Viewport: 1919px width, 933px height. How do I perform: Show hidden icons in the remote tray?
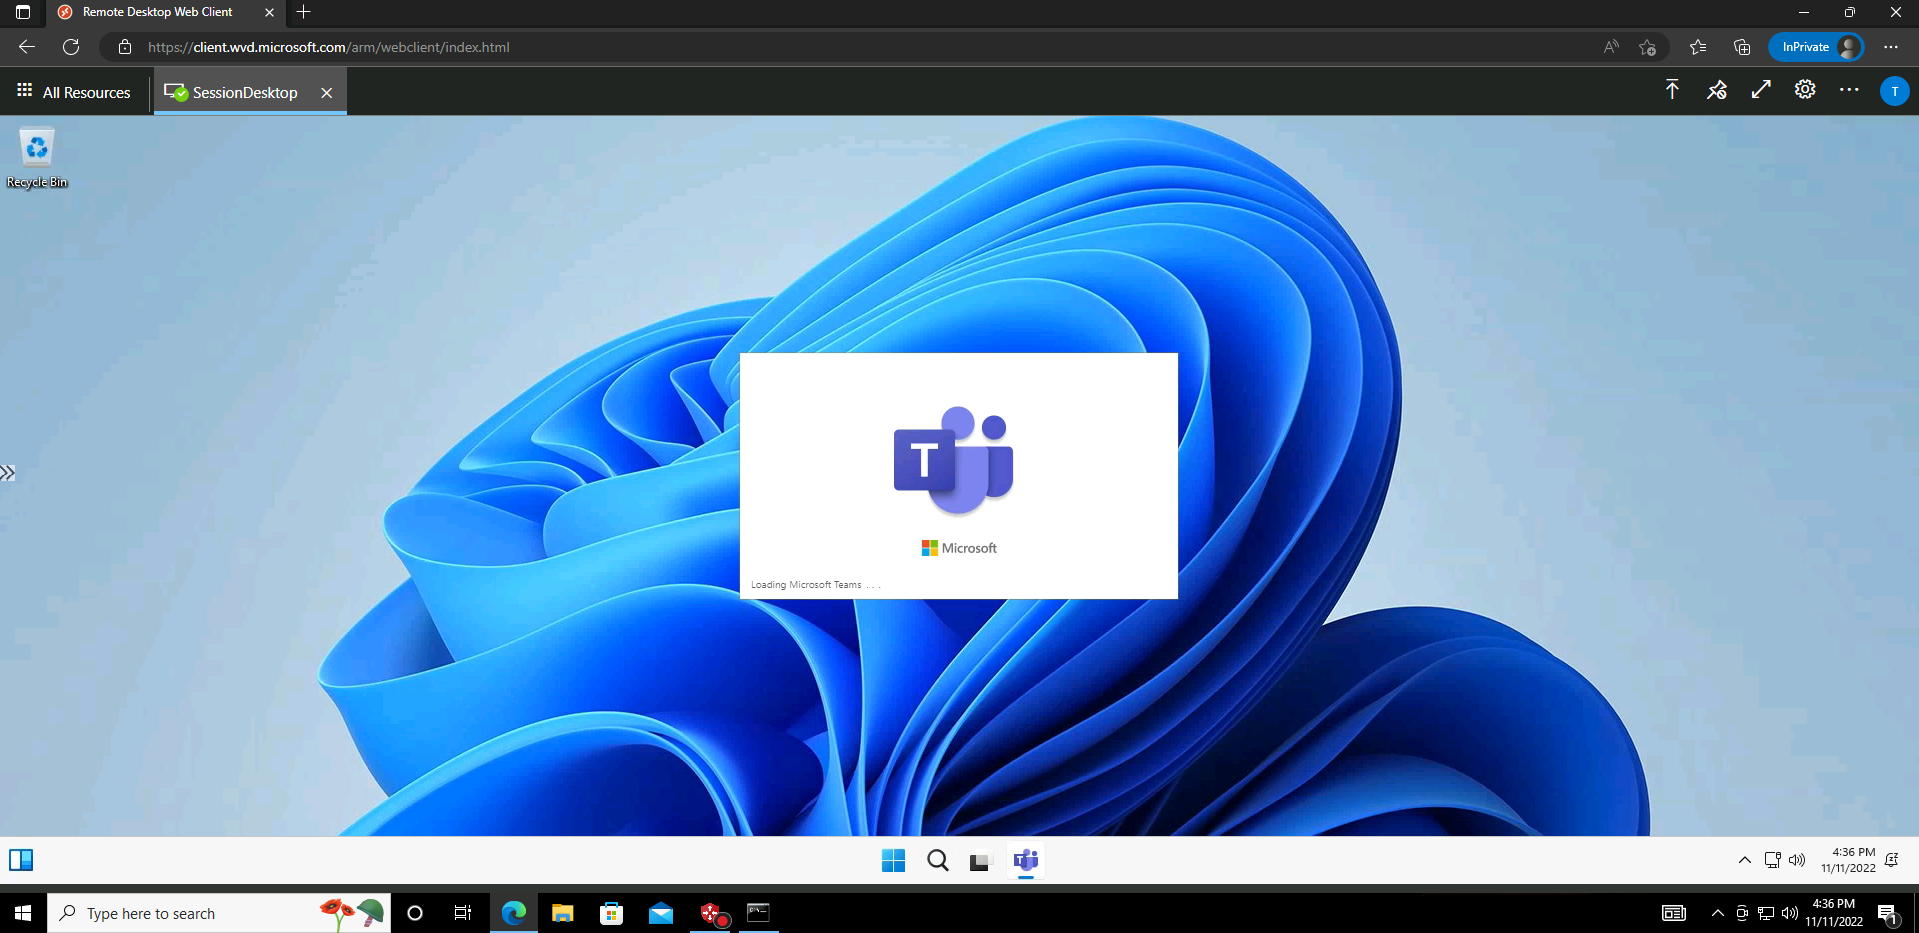pyautogui.click(x=1744, y=860)
